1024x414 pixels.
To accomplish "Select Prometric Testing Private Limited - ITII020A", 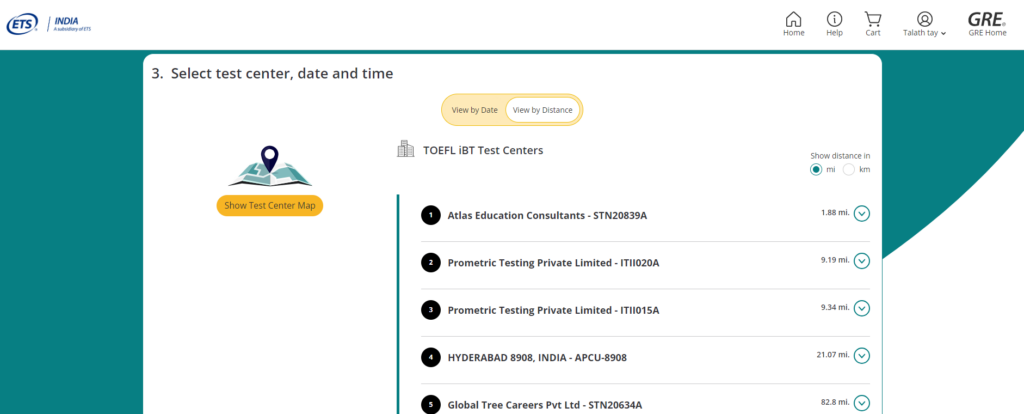I will click(x=553, y=263).
